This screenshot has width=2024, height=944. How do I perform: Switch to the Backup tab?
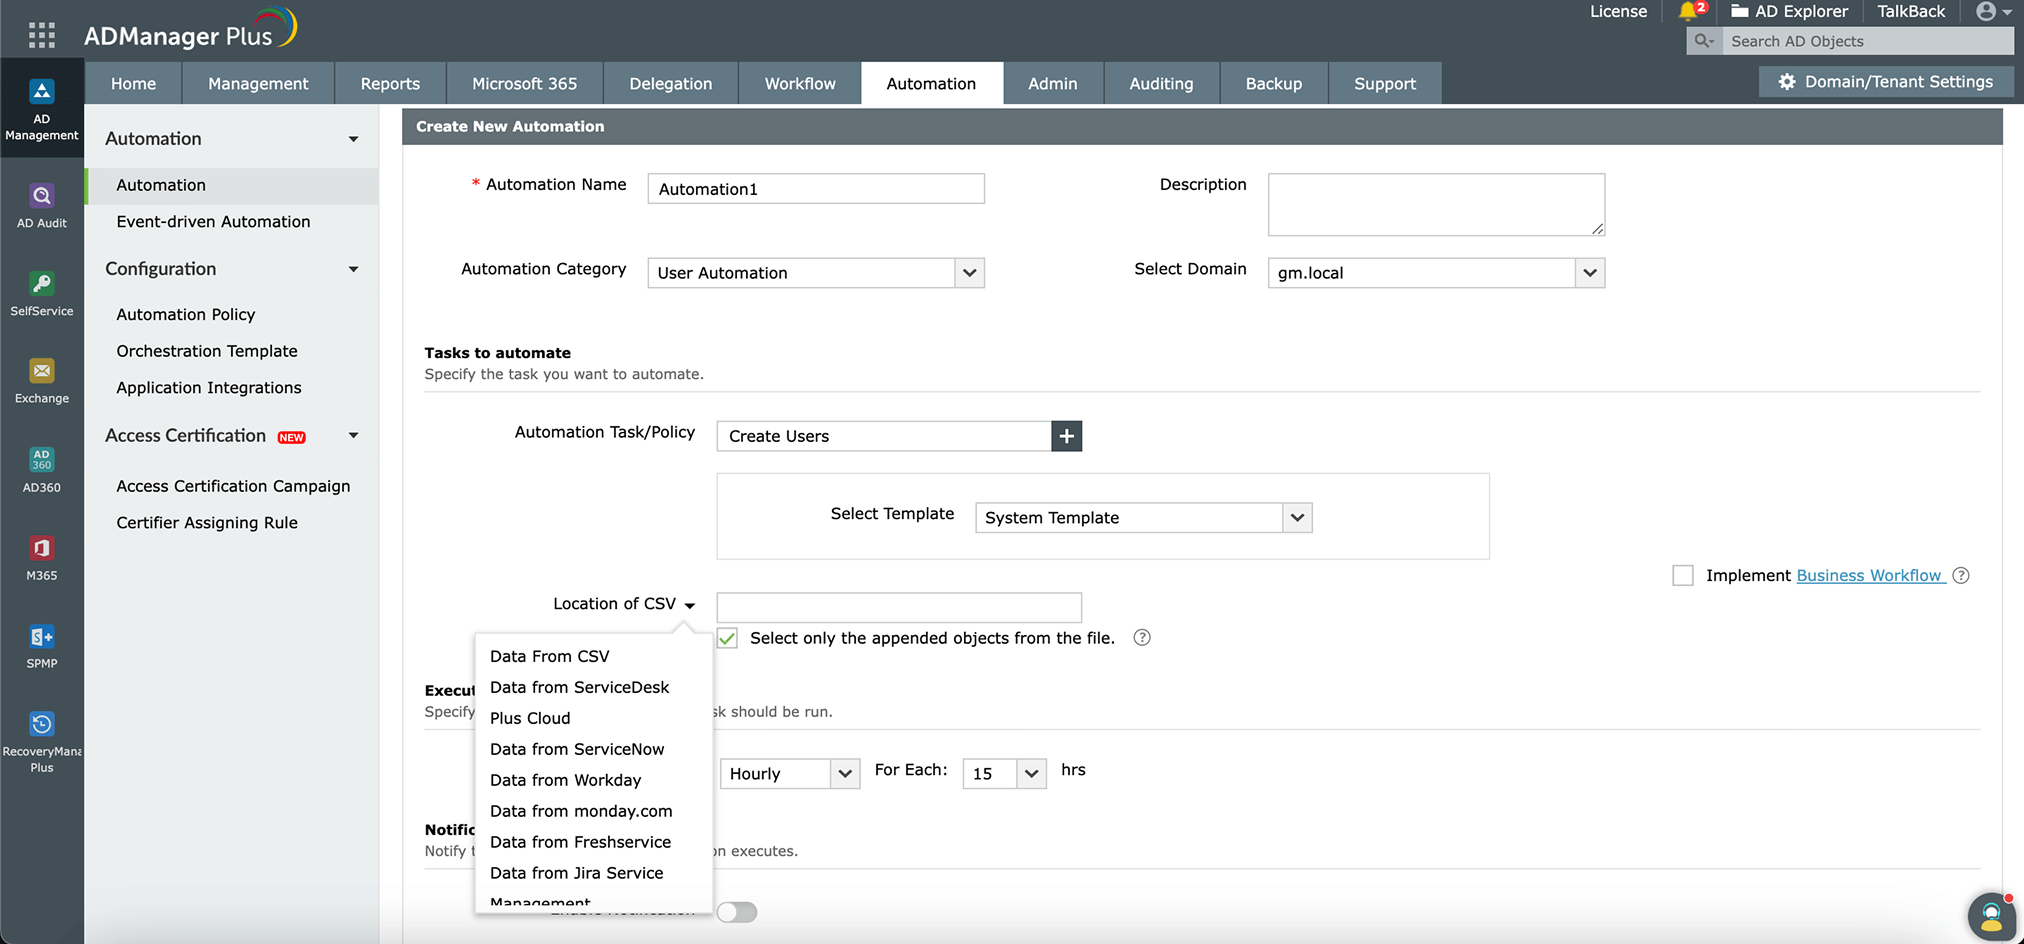tap(1274, 84)
